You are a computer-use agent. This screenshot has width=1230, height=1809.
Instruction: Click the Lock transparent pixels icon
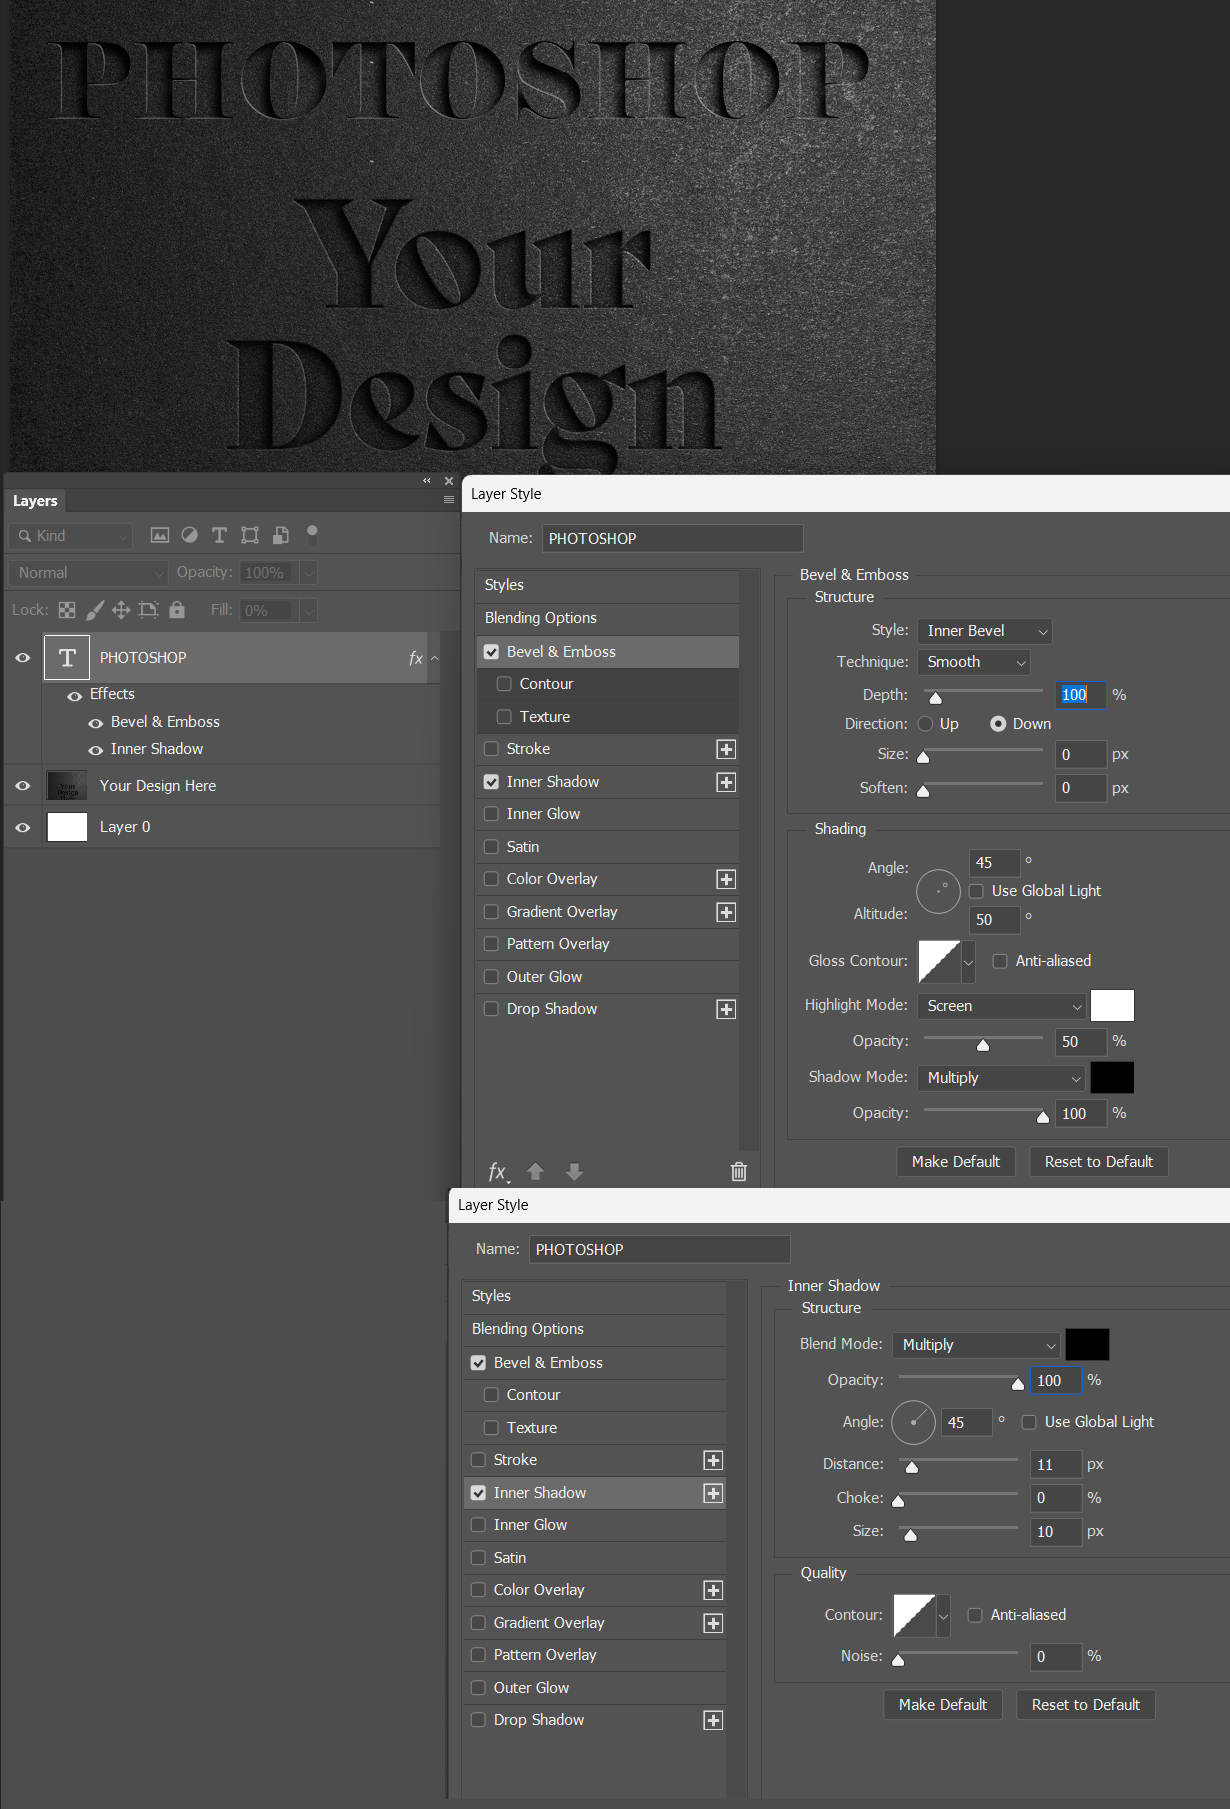(67, 610)
